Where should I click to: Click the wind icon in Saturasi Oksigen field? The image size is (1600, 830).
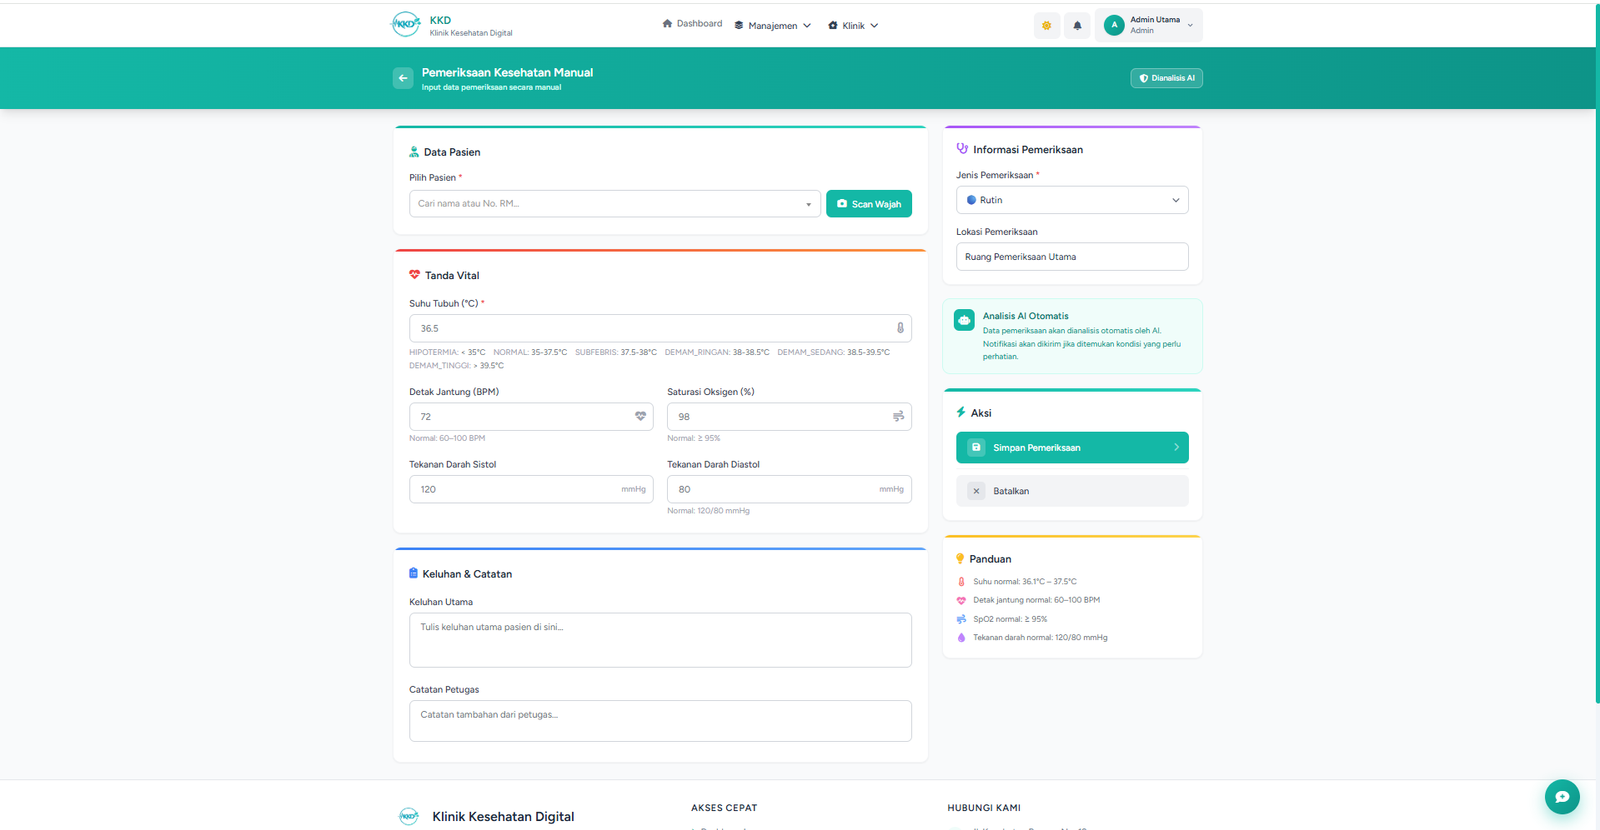coord(898,416)
